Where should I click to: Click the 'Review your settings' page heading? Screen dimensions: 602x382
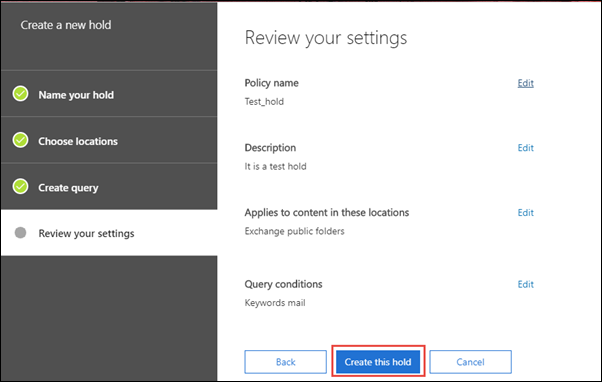tap(326, 38)
